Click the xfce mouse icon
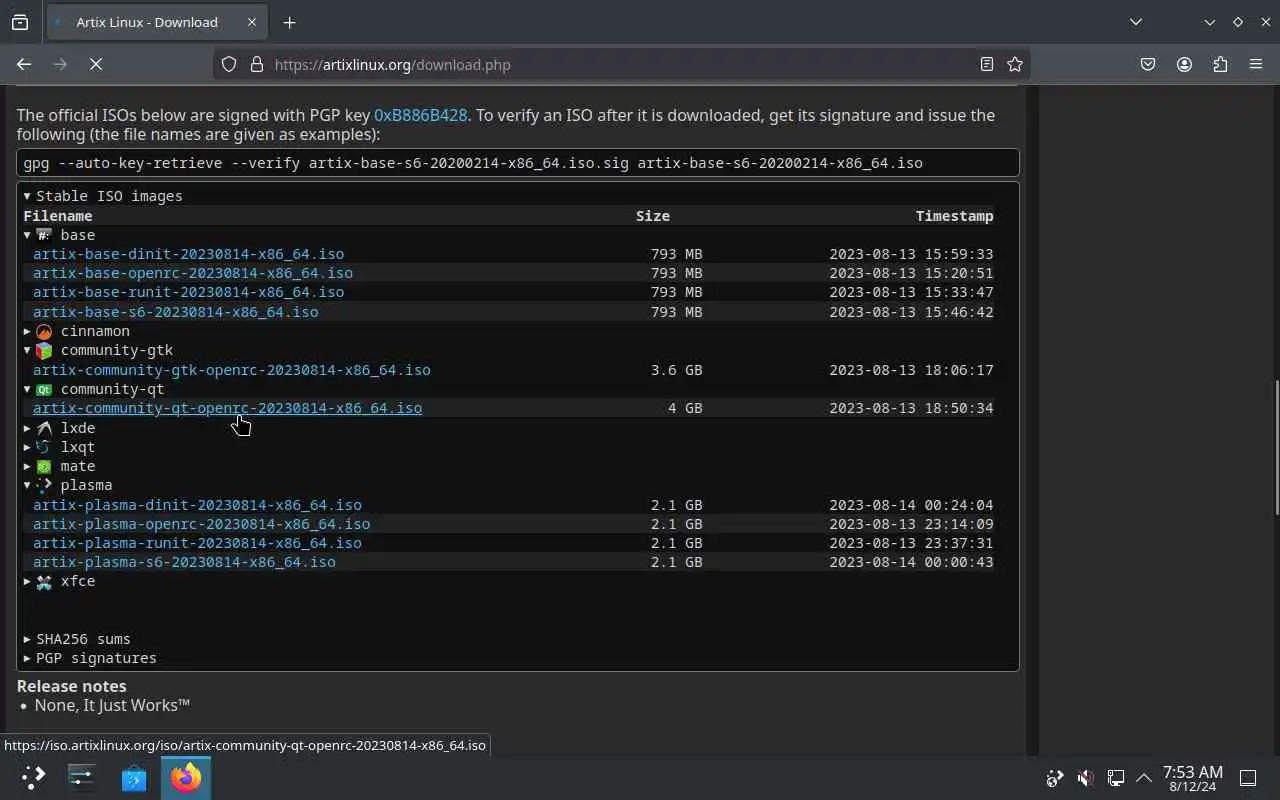This screenshot has height=800, width=1280. click(x=44, y=581)
